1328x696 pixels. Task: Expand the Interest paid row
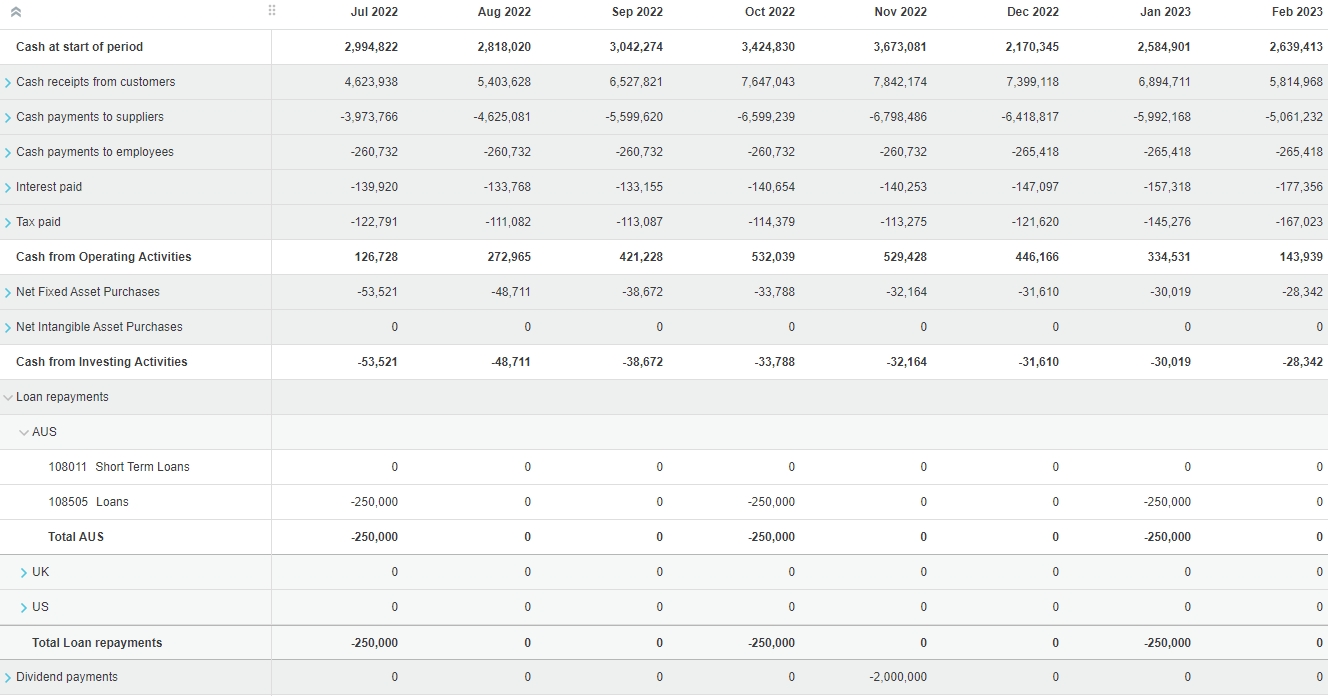pyautogui.click(x=8, y=187)
